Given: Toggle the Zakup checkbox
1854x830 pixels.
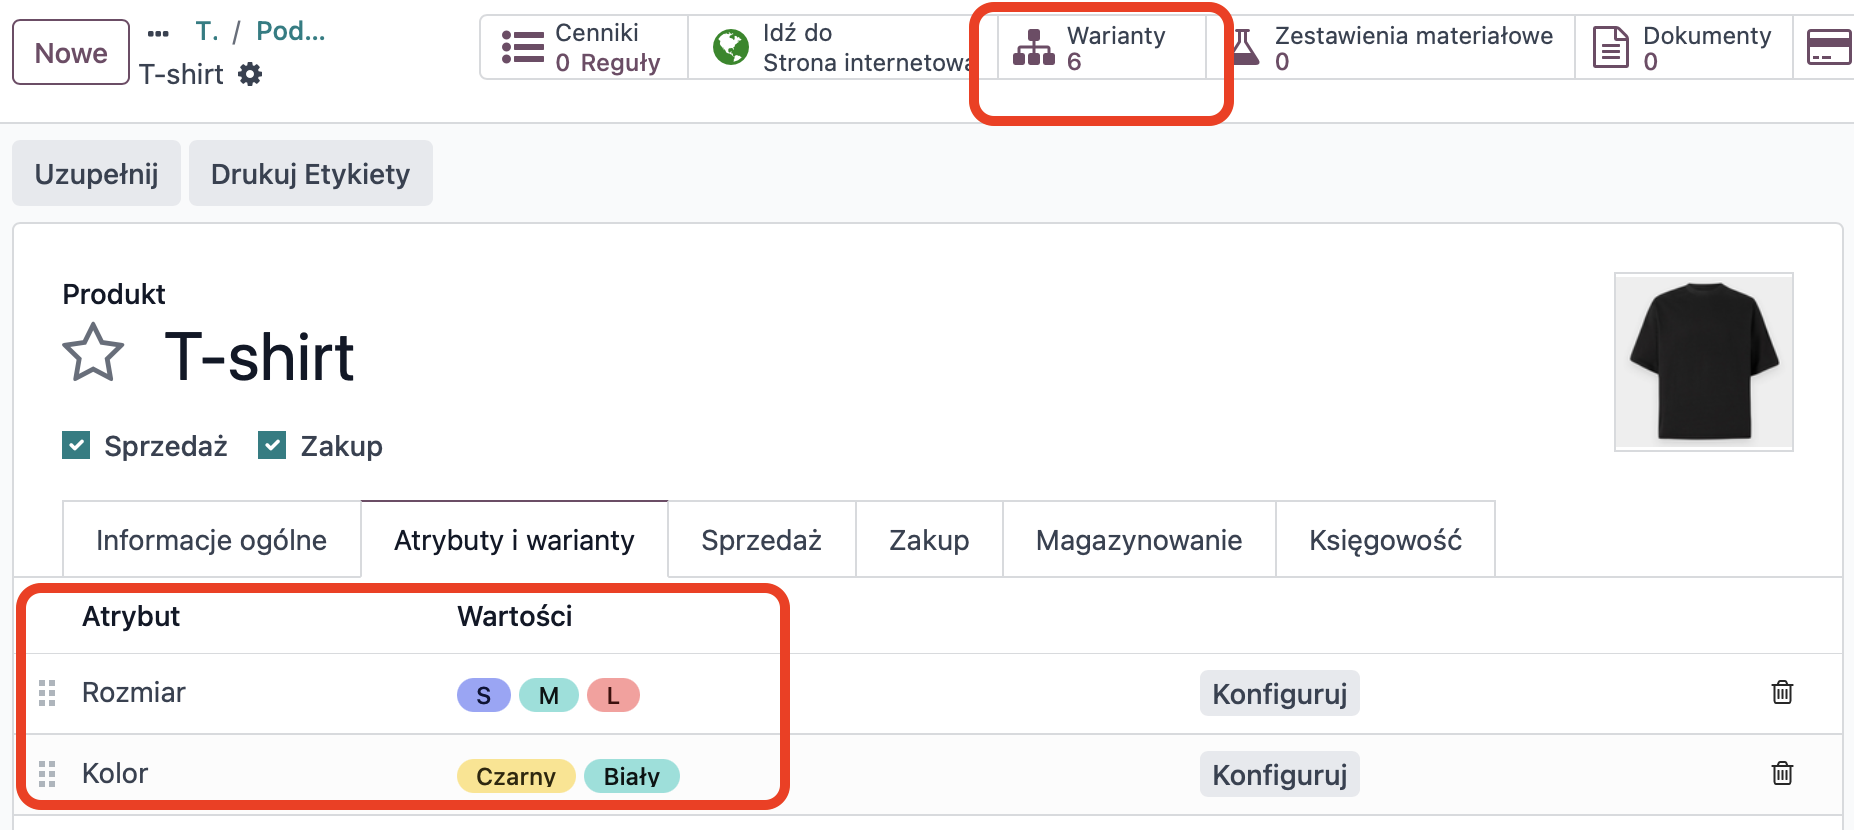Looking at the screenshot, I should pyautogui.click(x=272, y=445).
